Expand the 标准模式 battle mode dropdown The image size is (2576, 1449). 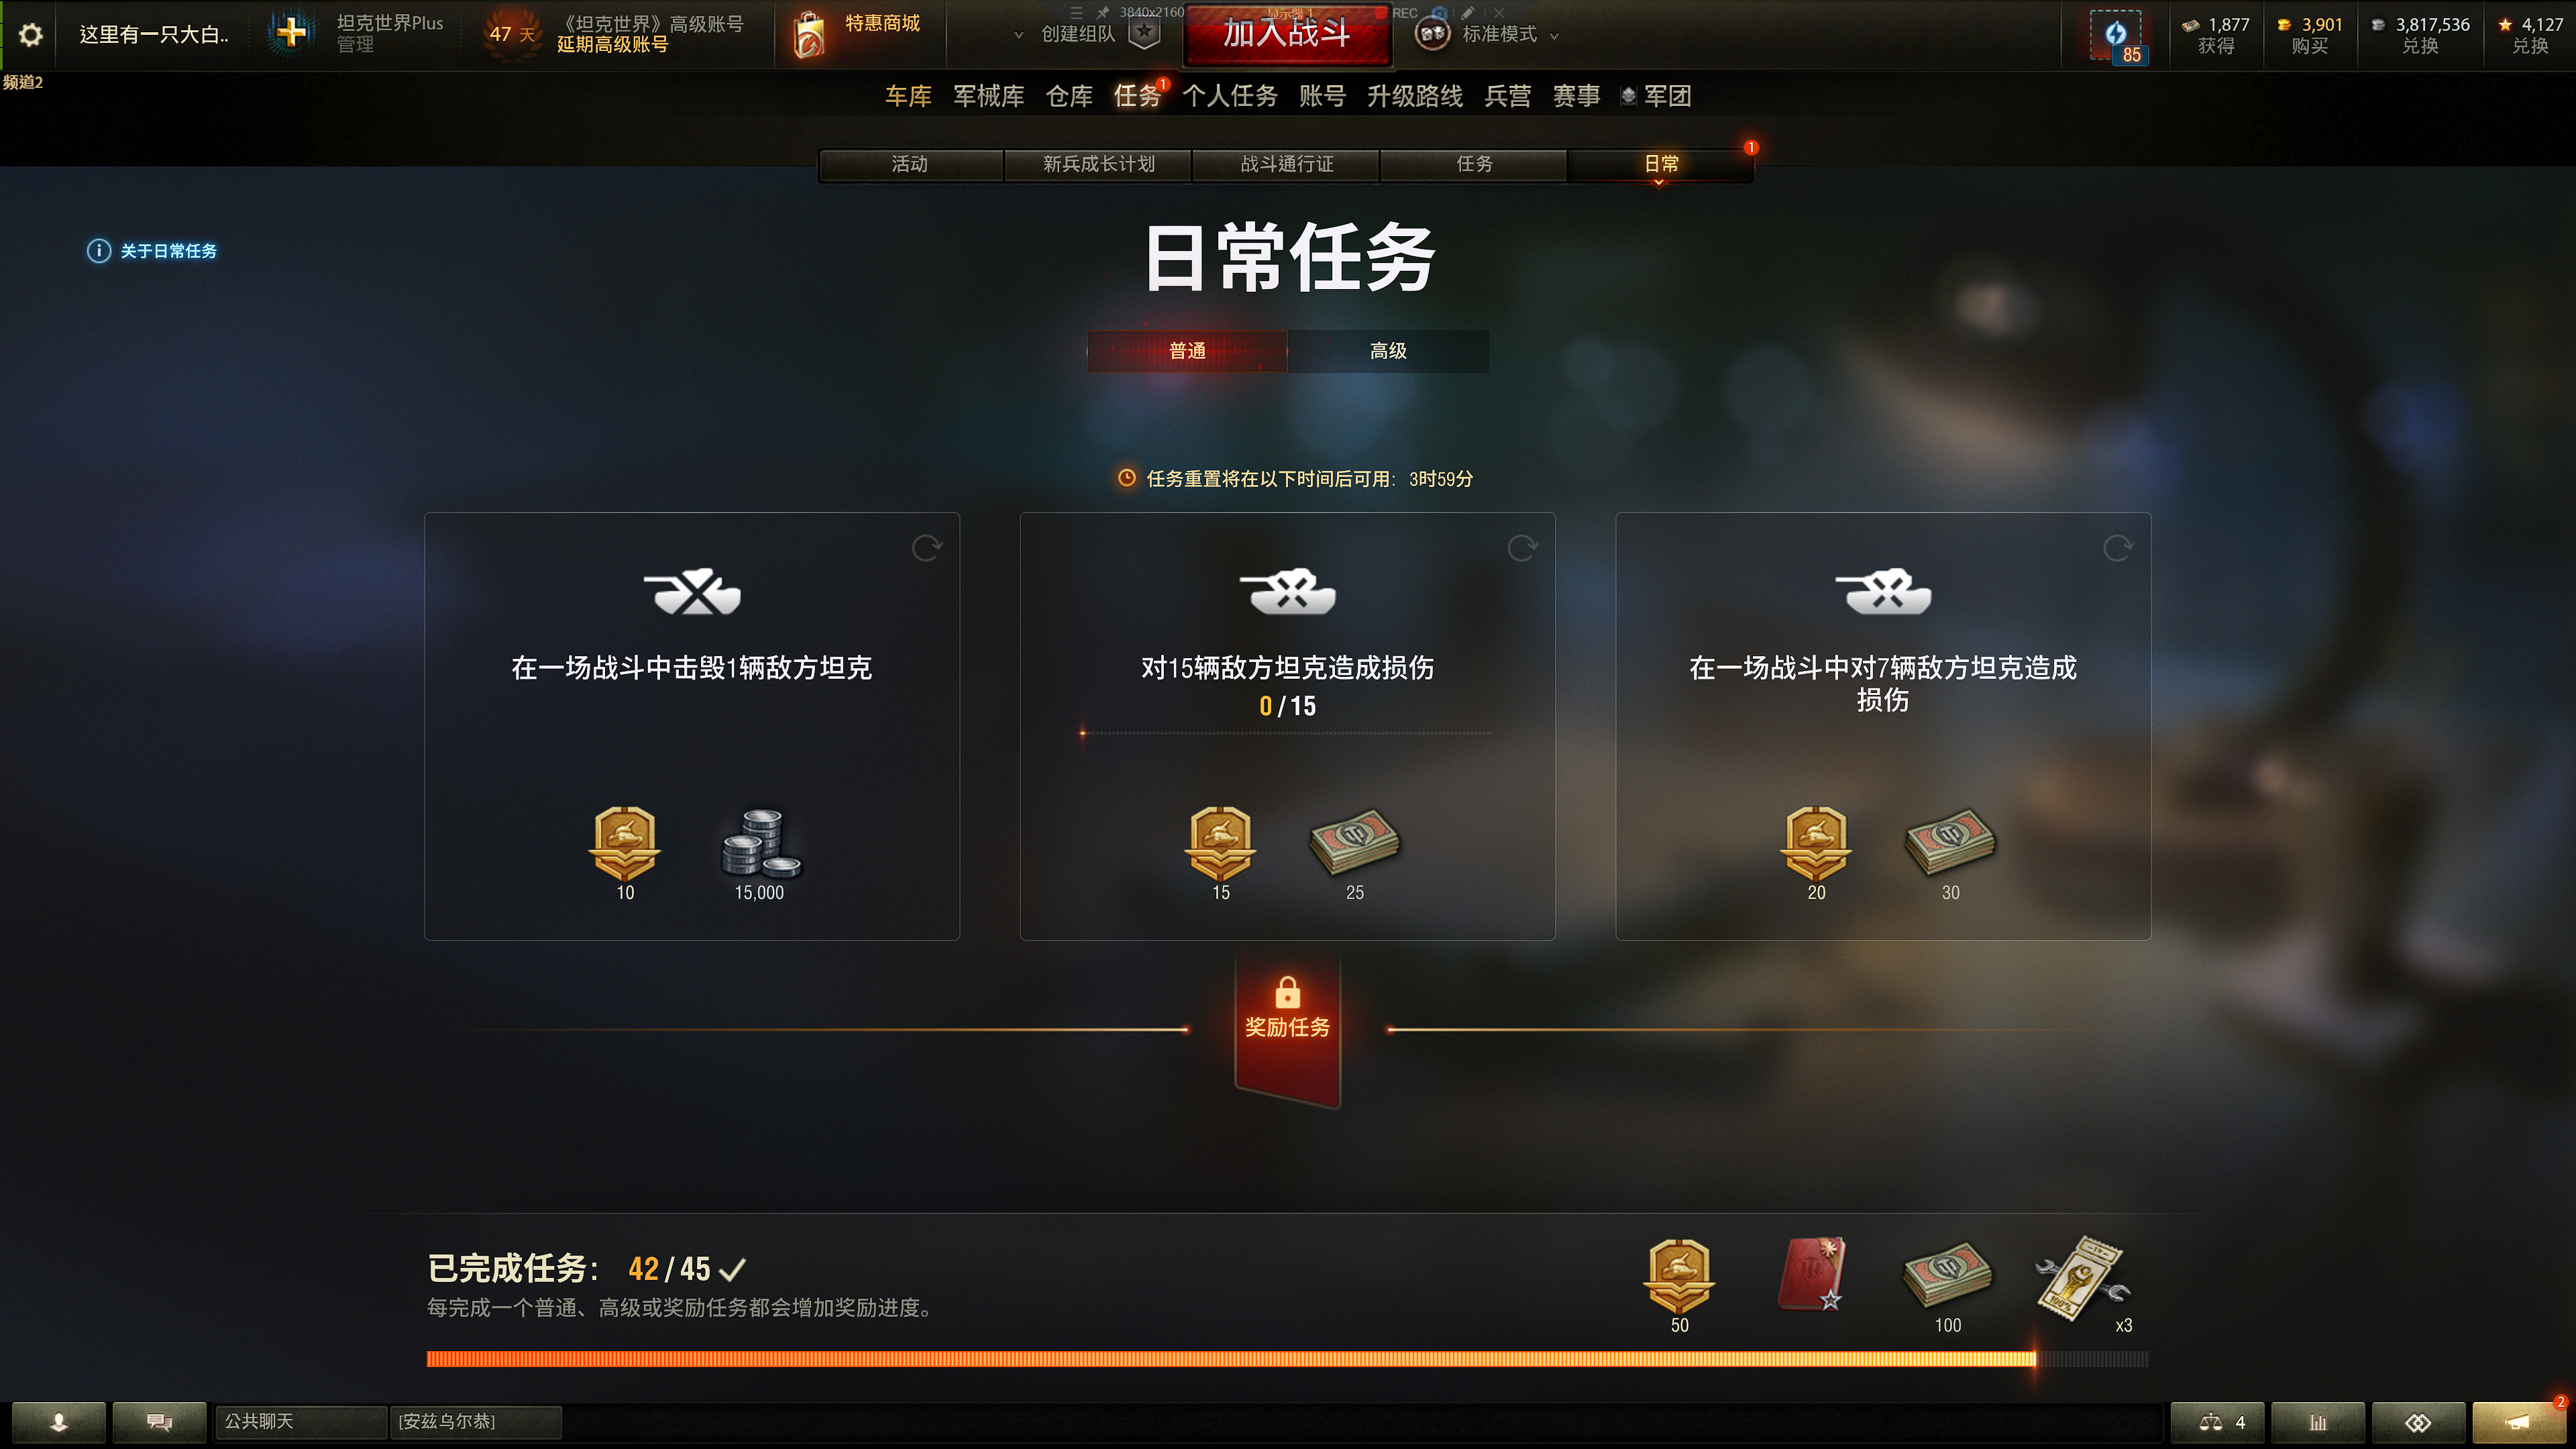tap(1553, 36)
